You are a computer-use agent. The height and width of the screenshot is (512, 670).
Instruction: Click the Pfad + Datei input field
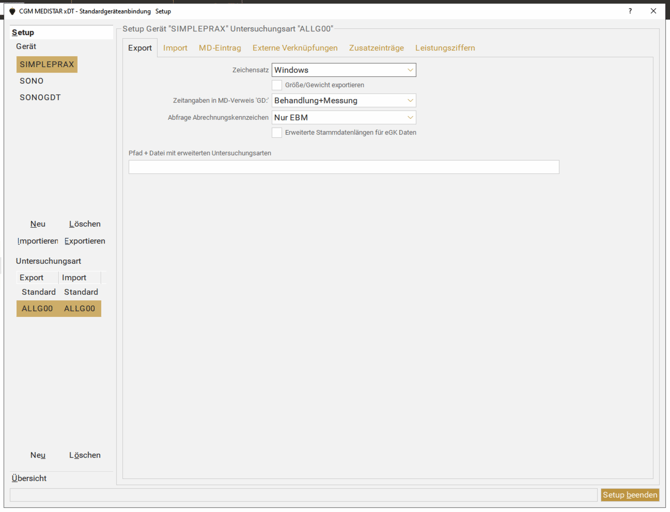pyautogui.click(x=344, y=167)
